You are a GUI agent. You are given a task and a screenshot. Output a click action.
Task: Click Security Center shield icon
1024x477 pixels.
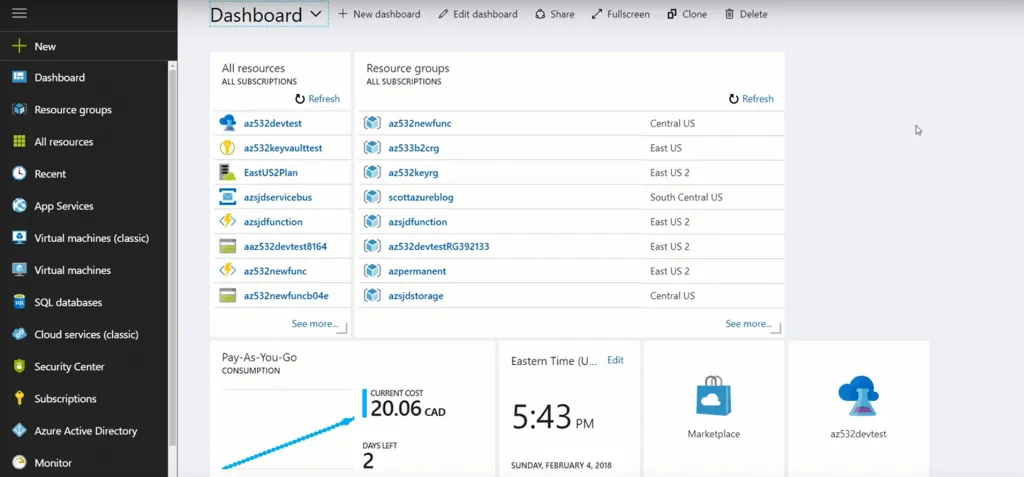(x=20, y=367)
